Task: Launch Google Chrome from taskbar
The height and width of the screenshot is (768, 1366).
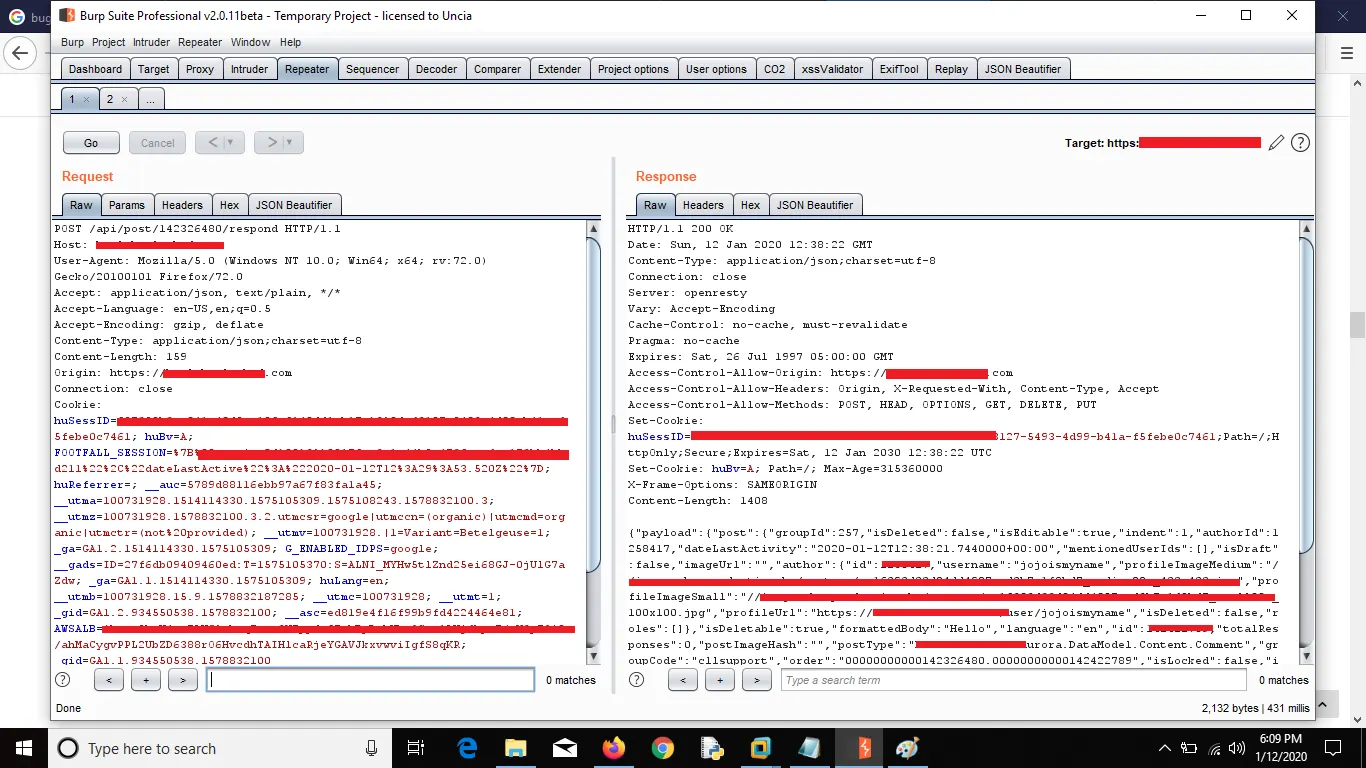Action: click(x=662, y=748)
